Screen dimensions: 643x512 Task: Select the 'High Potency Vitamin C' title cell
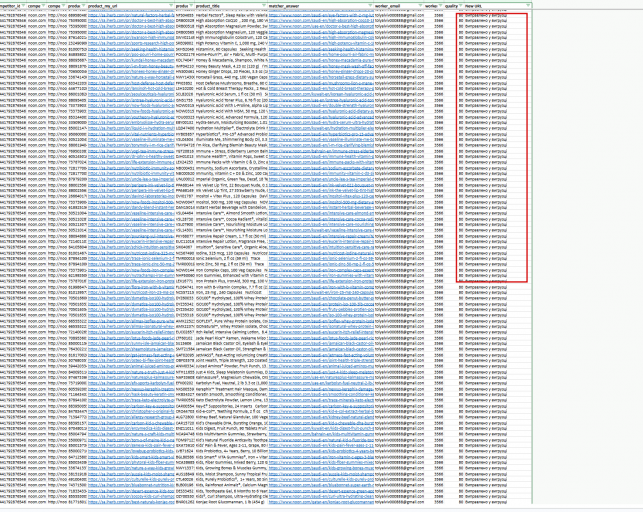pos(232,43)
